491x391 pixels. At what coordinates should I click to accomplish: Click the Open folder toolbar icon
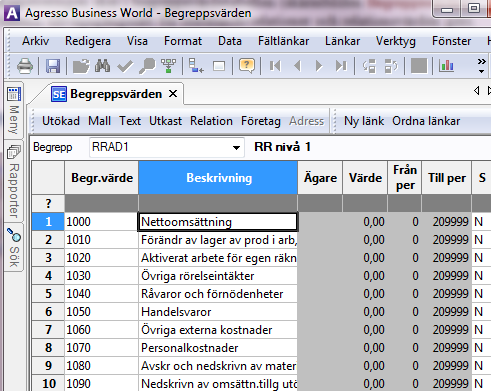pyautogui.click(x=81, y=66)
